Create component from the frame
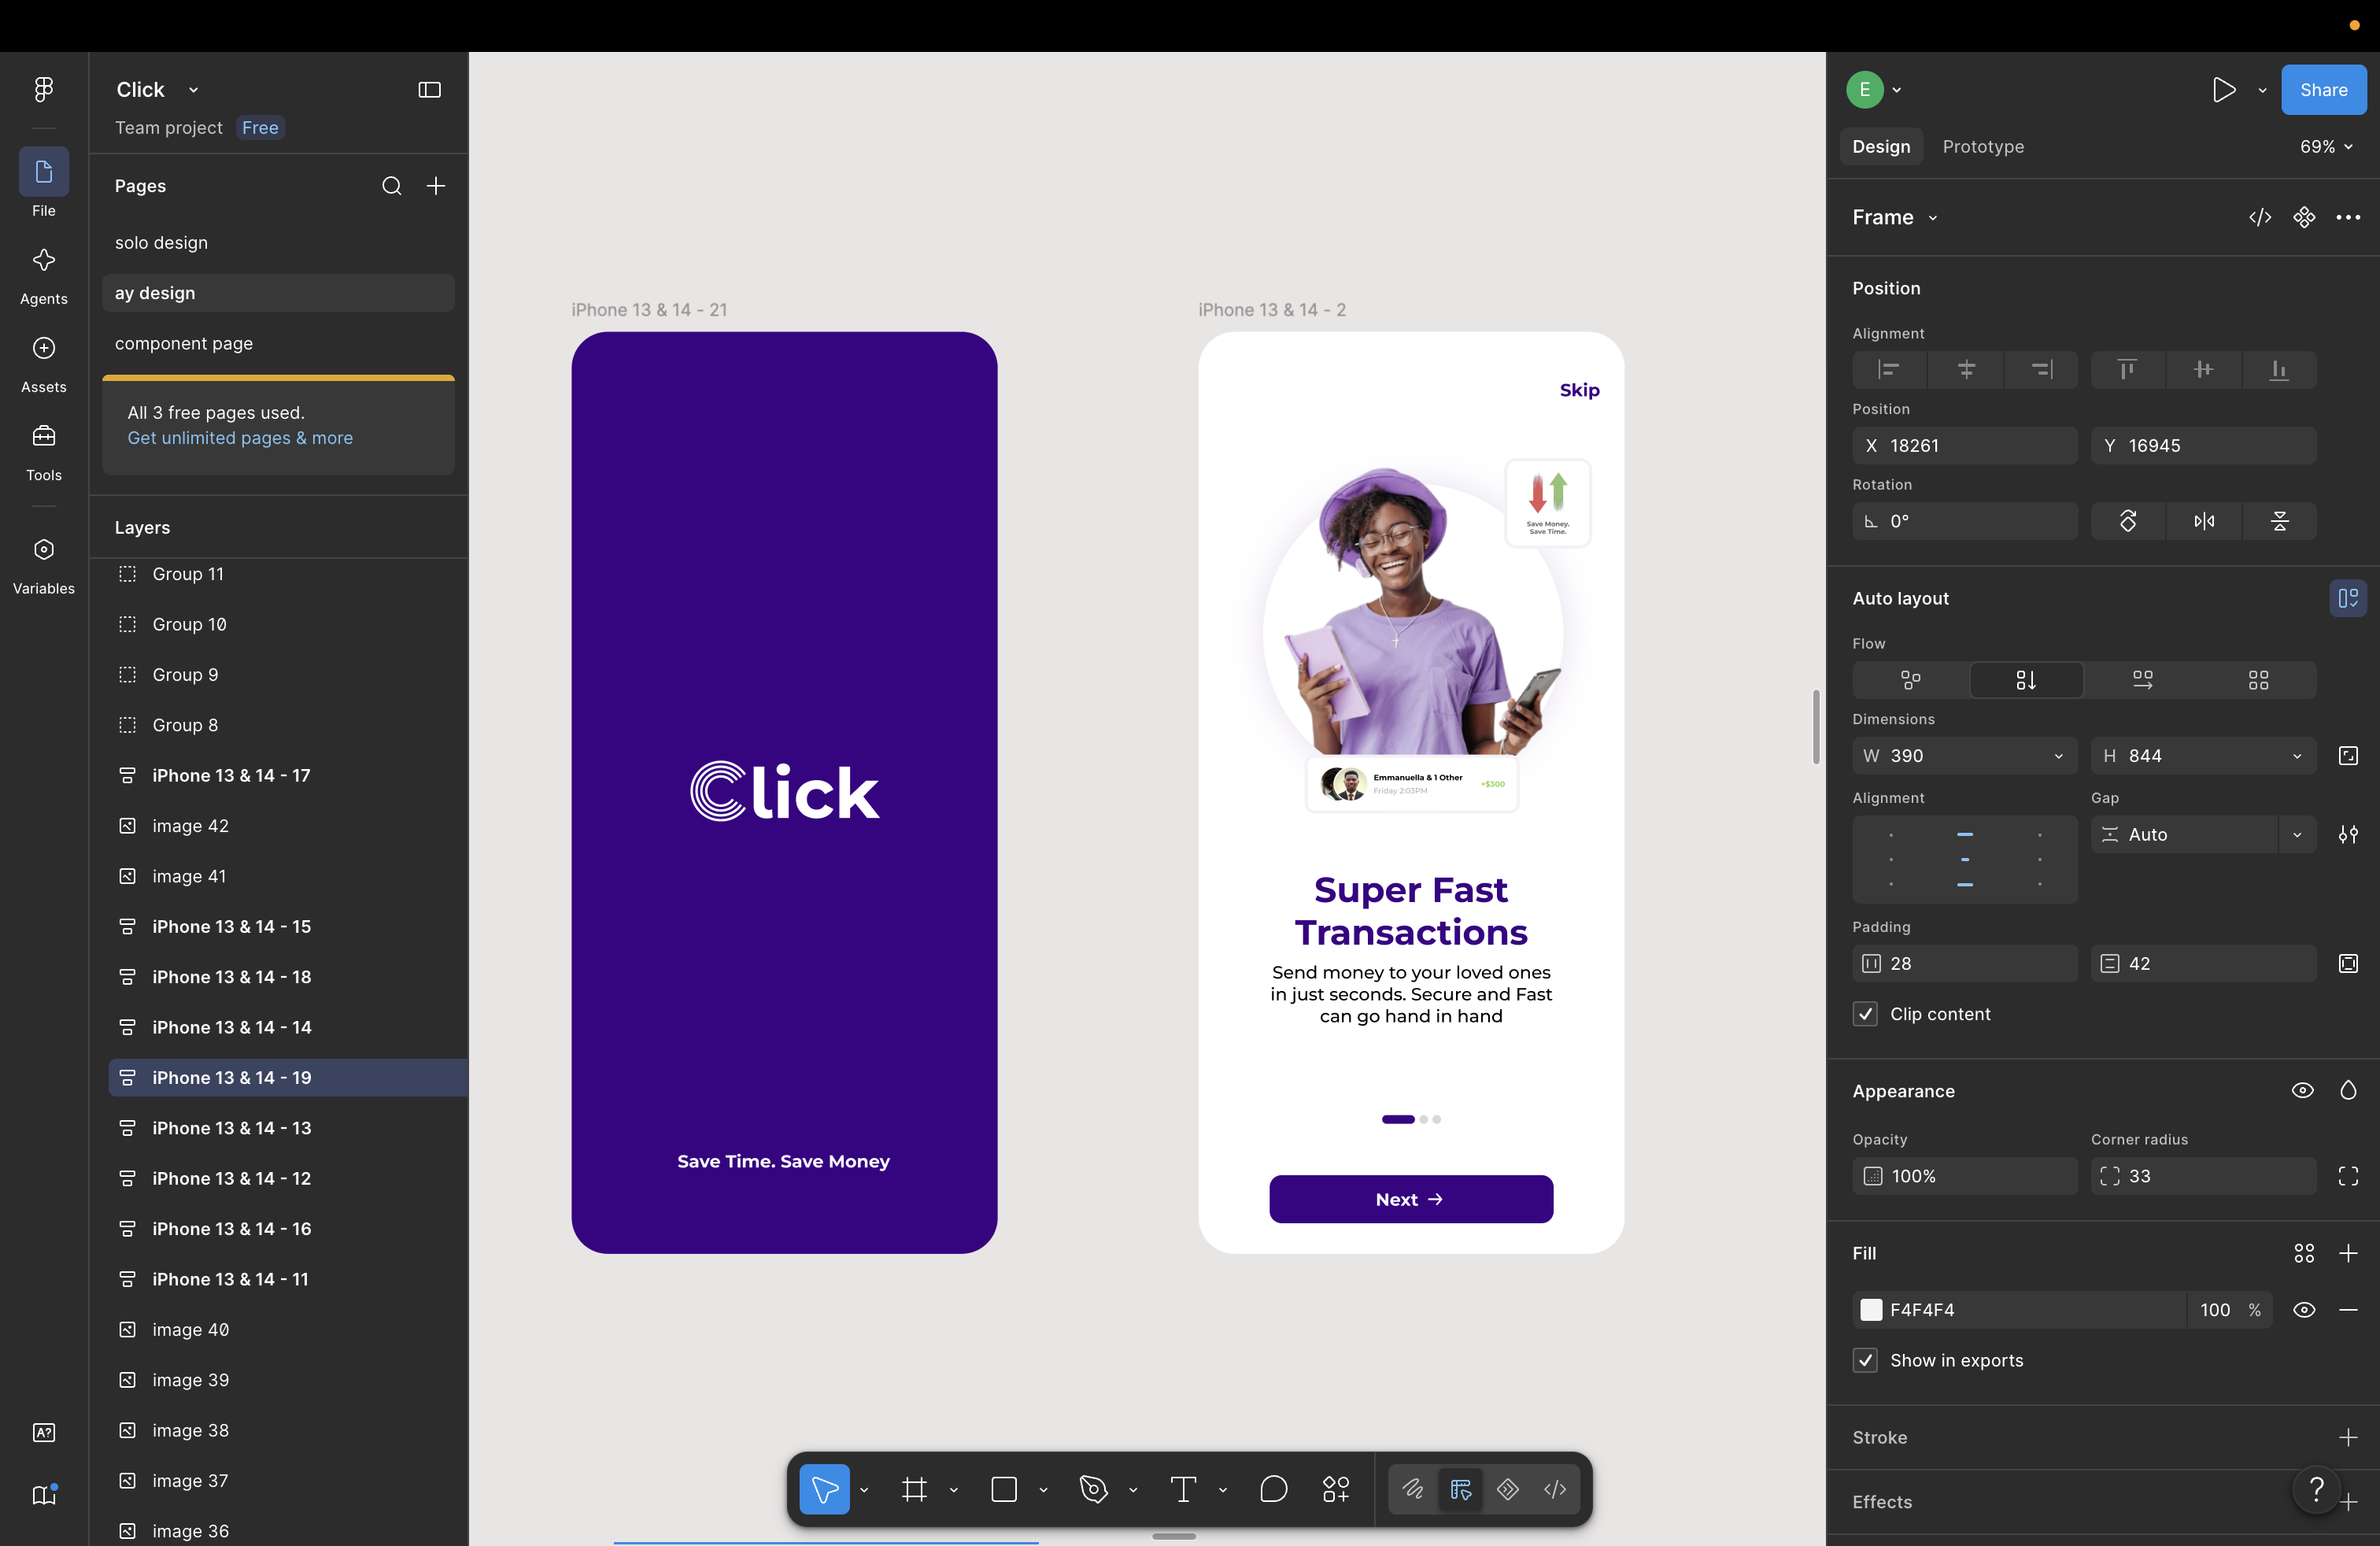Screen dimensions: 2380x1546 click(x=2304, y=218)
